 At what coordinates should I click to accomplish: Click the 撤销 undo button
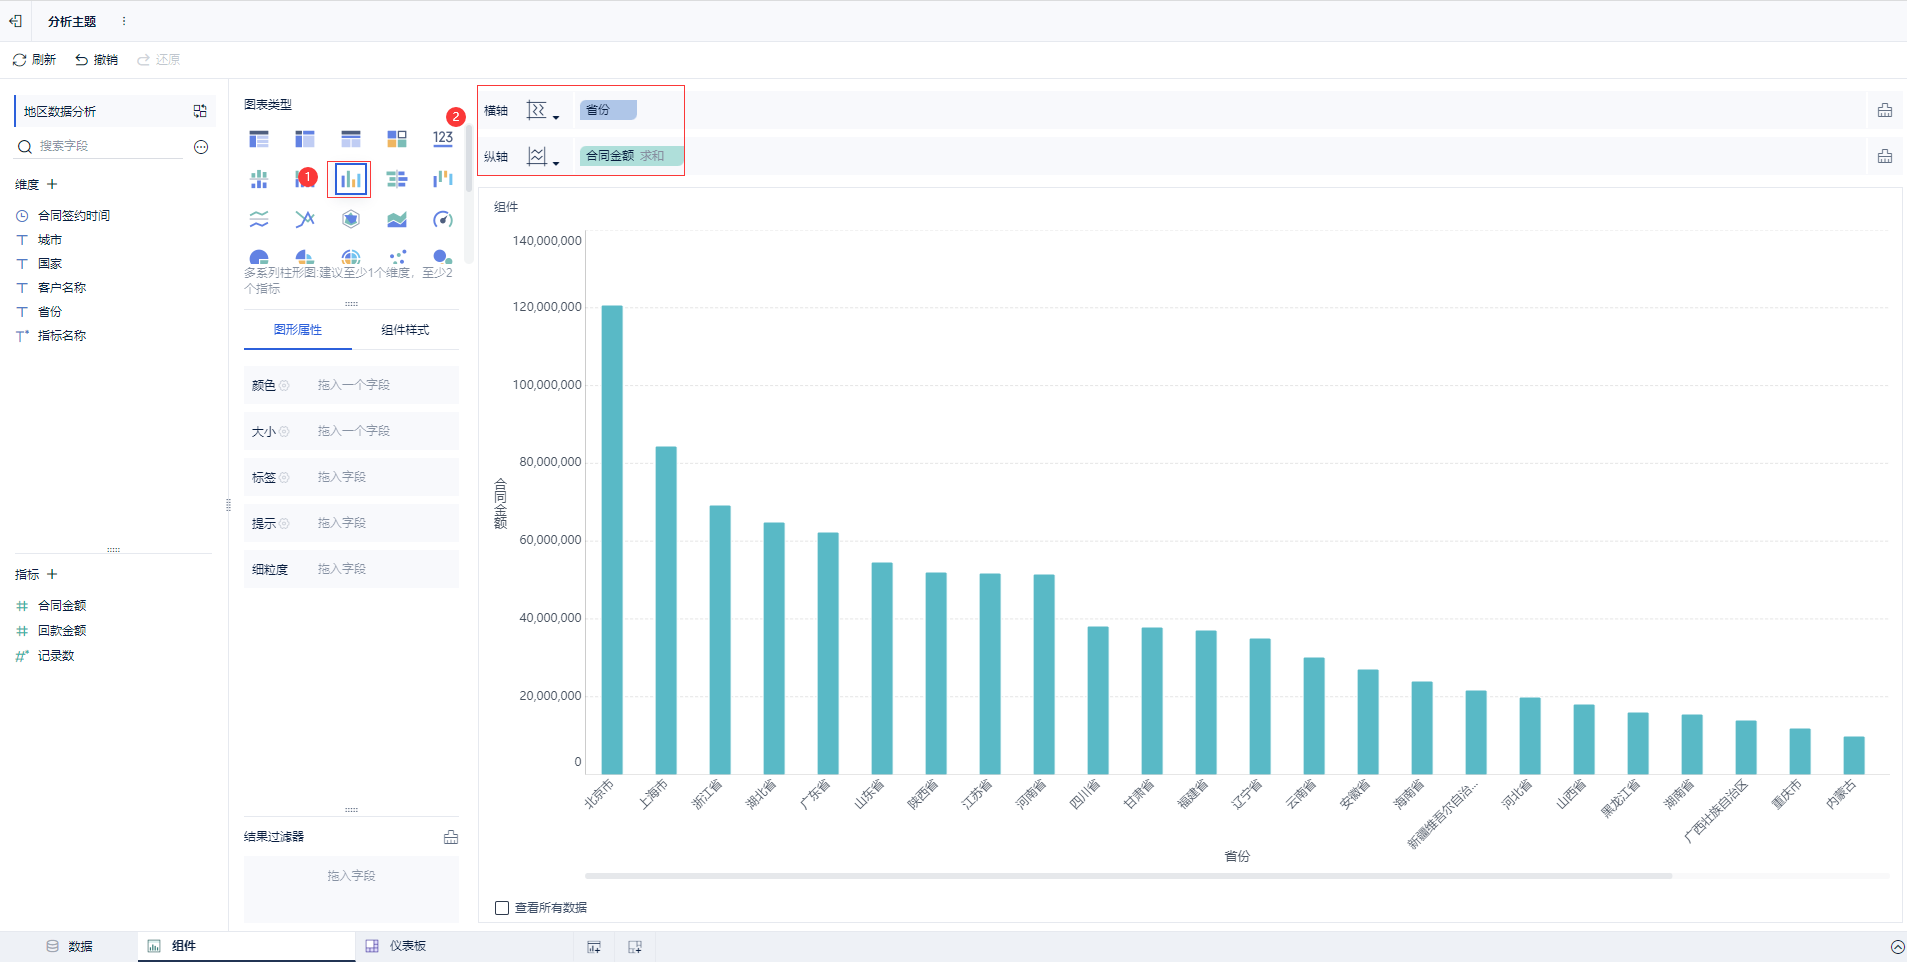tap(96, 60)
